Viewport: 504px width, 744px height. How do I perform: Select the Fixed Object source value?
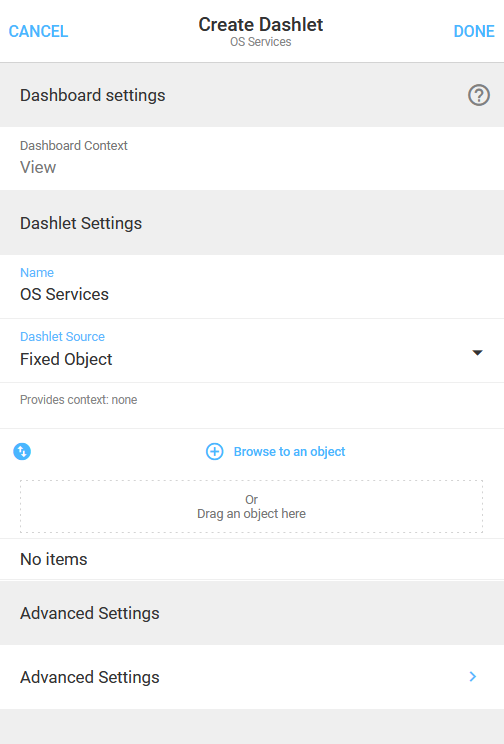point(66,359)
